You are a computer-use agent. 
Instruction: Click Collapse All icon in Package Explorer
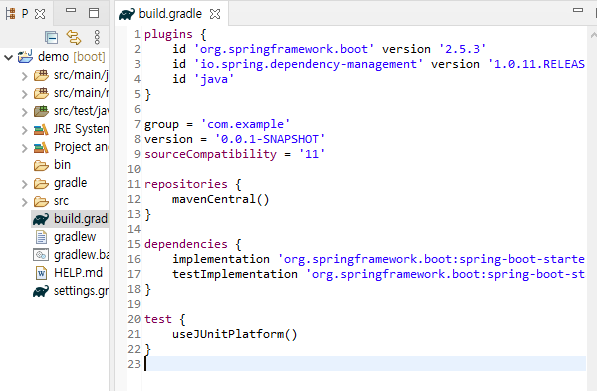click(51, 37)
